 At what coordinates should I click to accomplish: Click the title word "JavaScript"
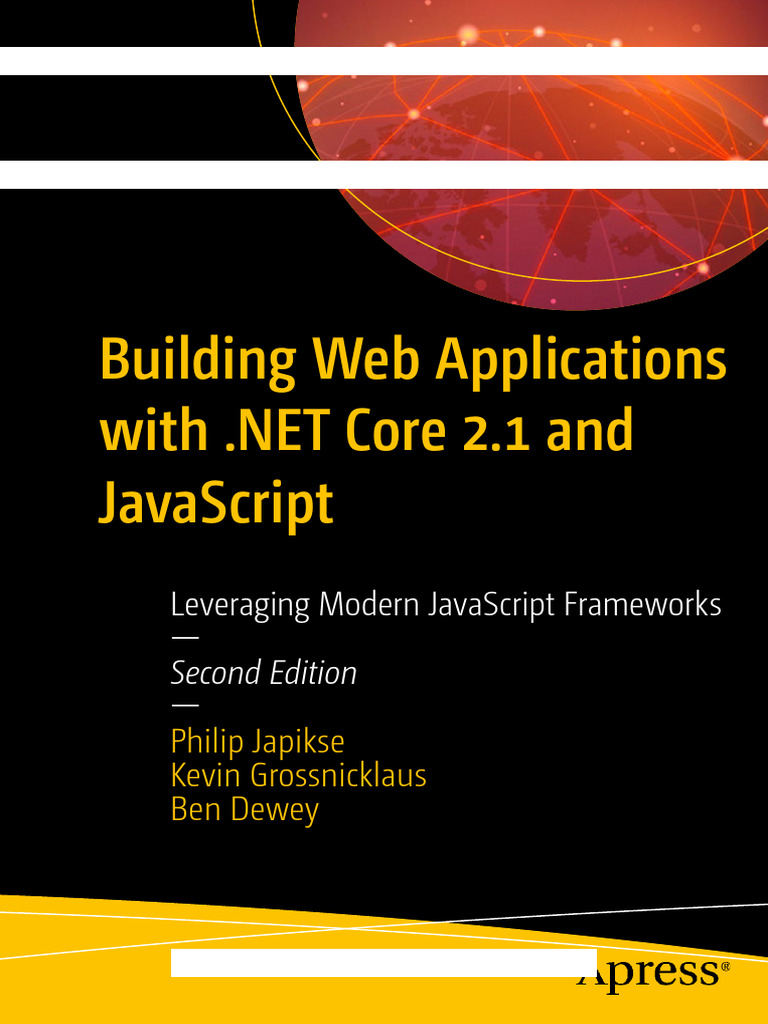coord(216,505)
